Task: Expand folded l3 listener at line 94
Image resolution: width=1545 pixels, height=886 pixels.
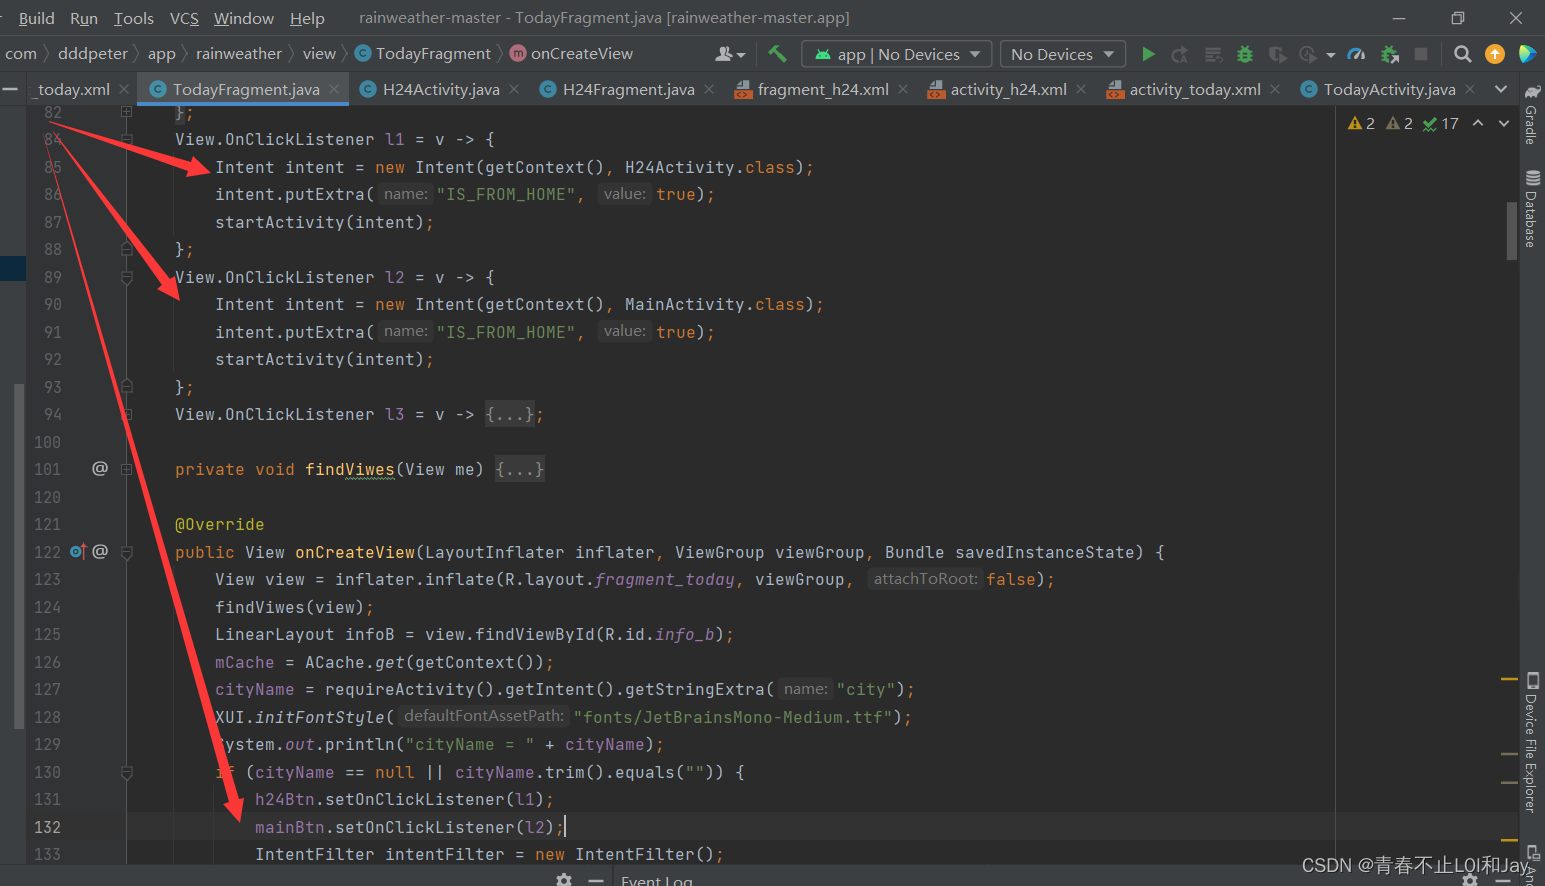Action: point(126,414)
